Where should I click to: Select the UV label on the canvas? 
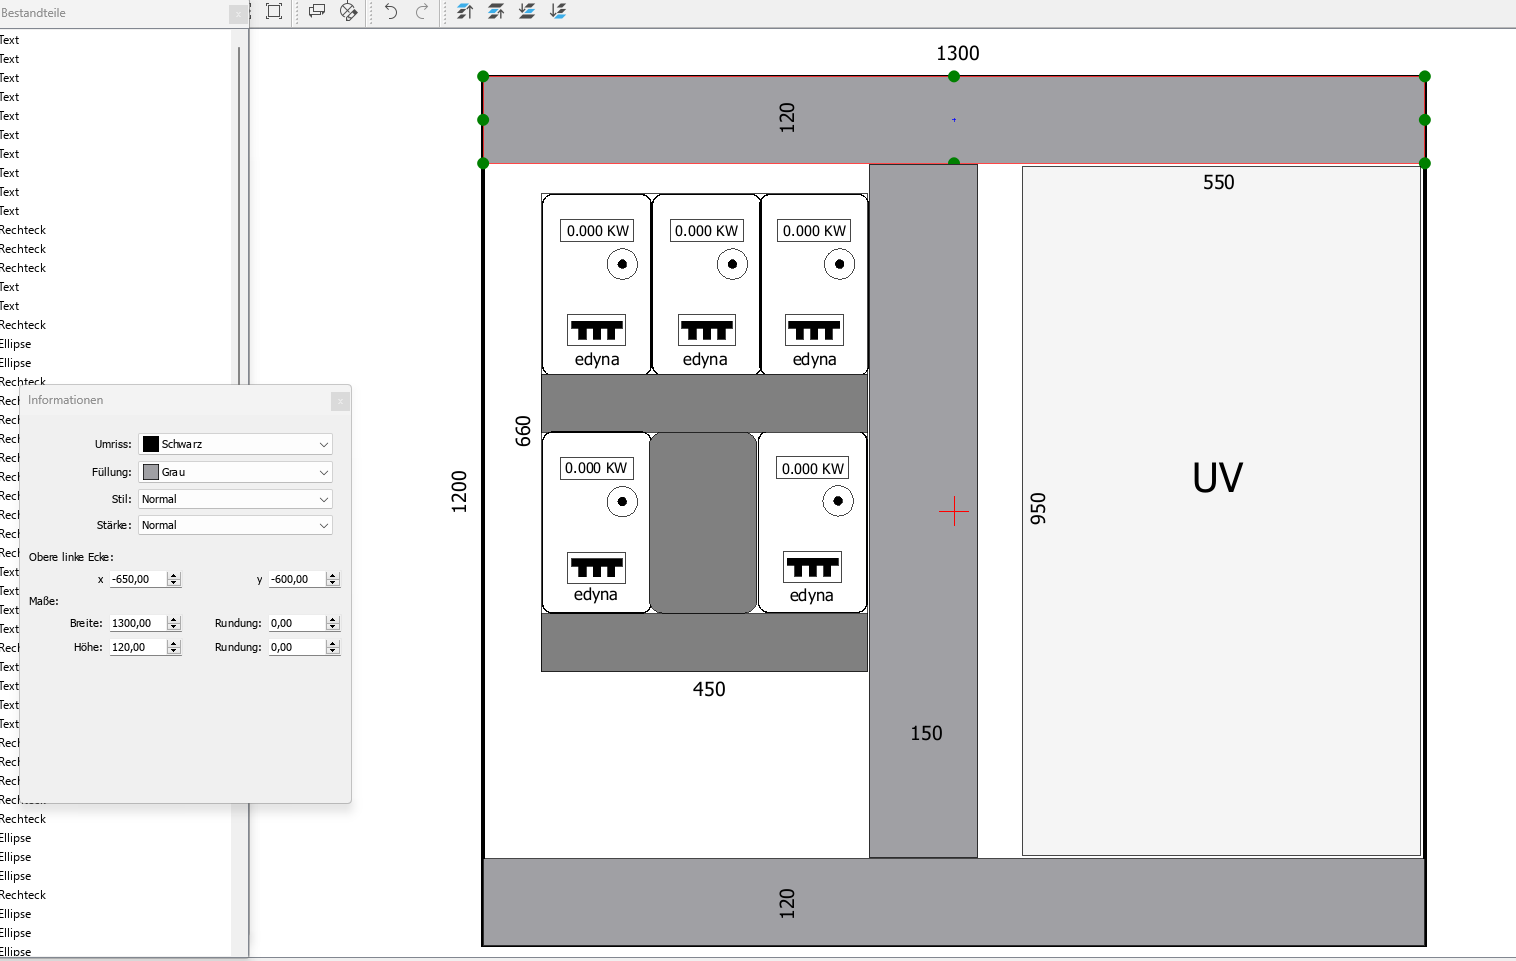[x=1217, y=478]
